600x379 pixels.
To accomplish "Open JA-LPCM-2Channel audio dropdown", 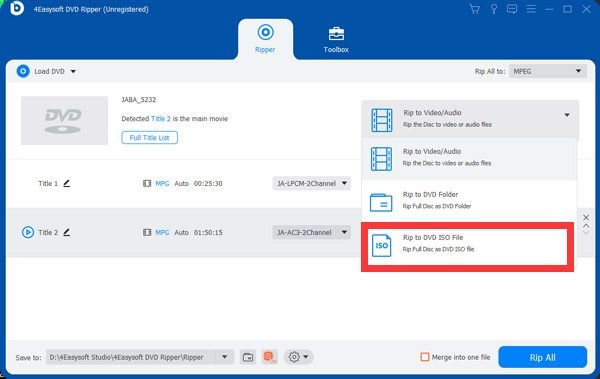I will coord(311,183).
